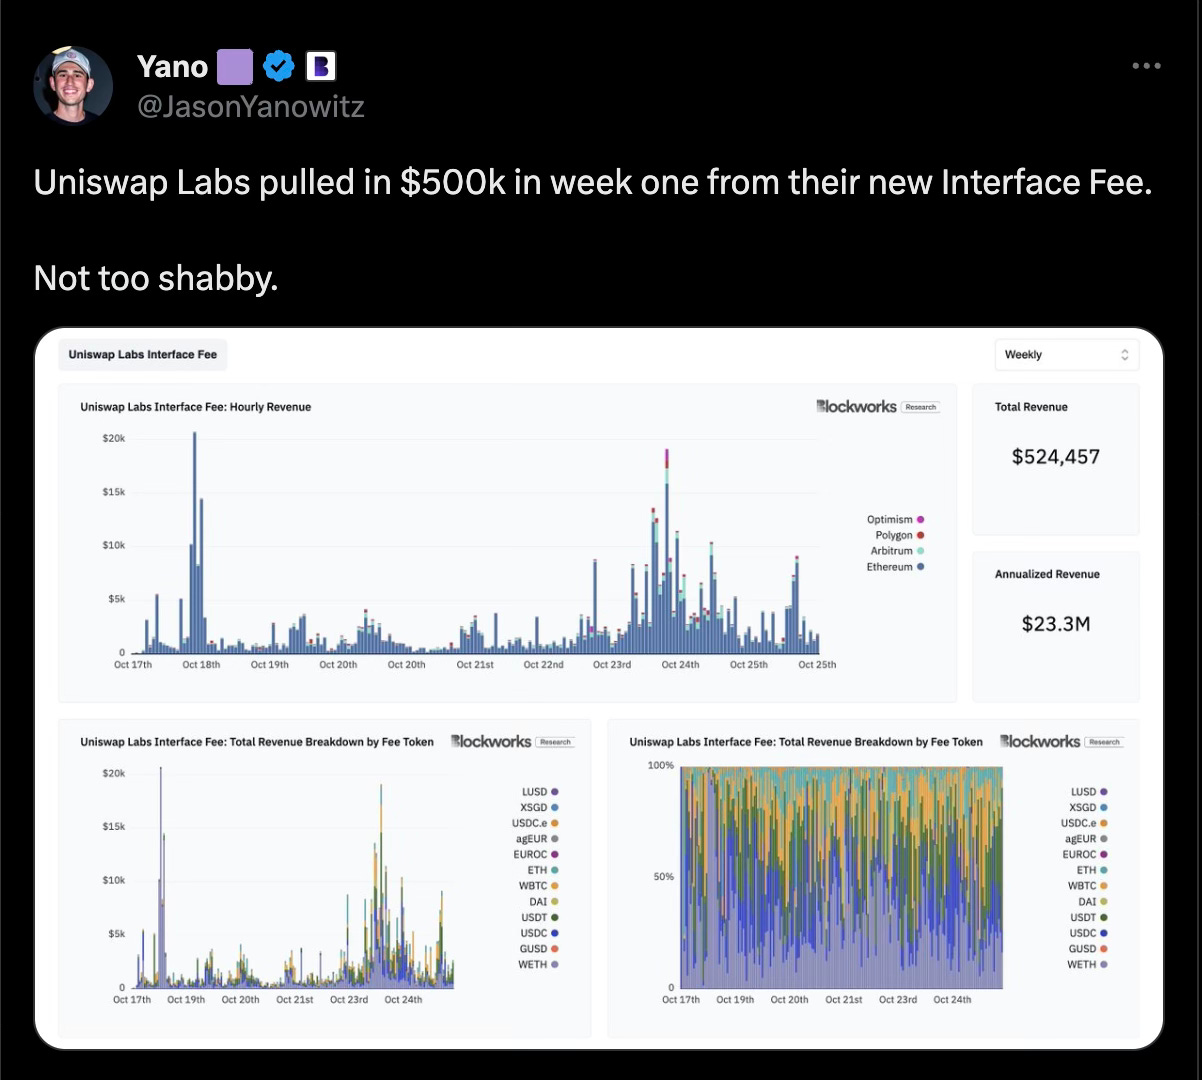The image size is (1202, 1080).
Task: Click the 50% label on percentage chart axis
Action: (664, 877)
